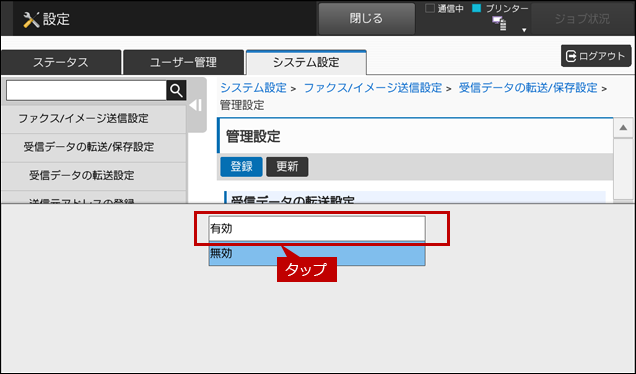Click in the sidebar search field
636x374 pixels.
(86, 90)
